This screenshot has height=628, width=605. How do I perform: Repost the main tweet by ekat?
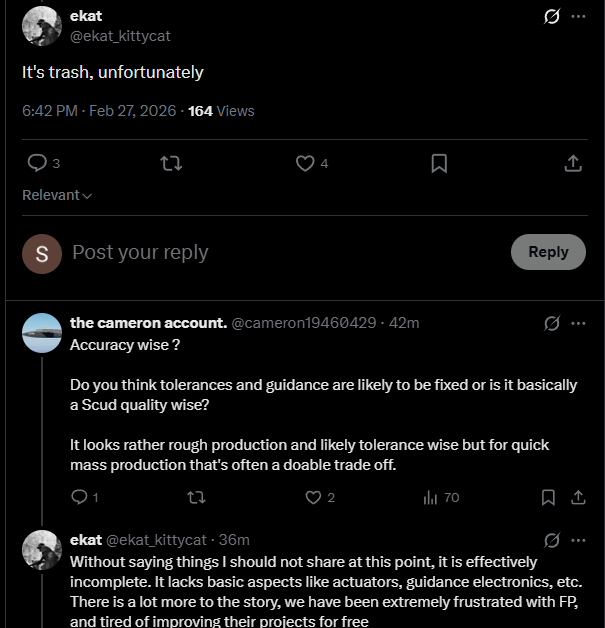tap(171, 163)
